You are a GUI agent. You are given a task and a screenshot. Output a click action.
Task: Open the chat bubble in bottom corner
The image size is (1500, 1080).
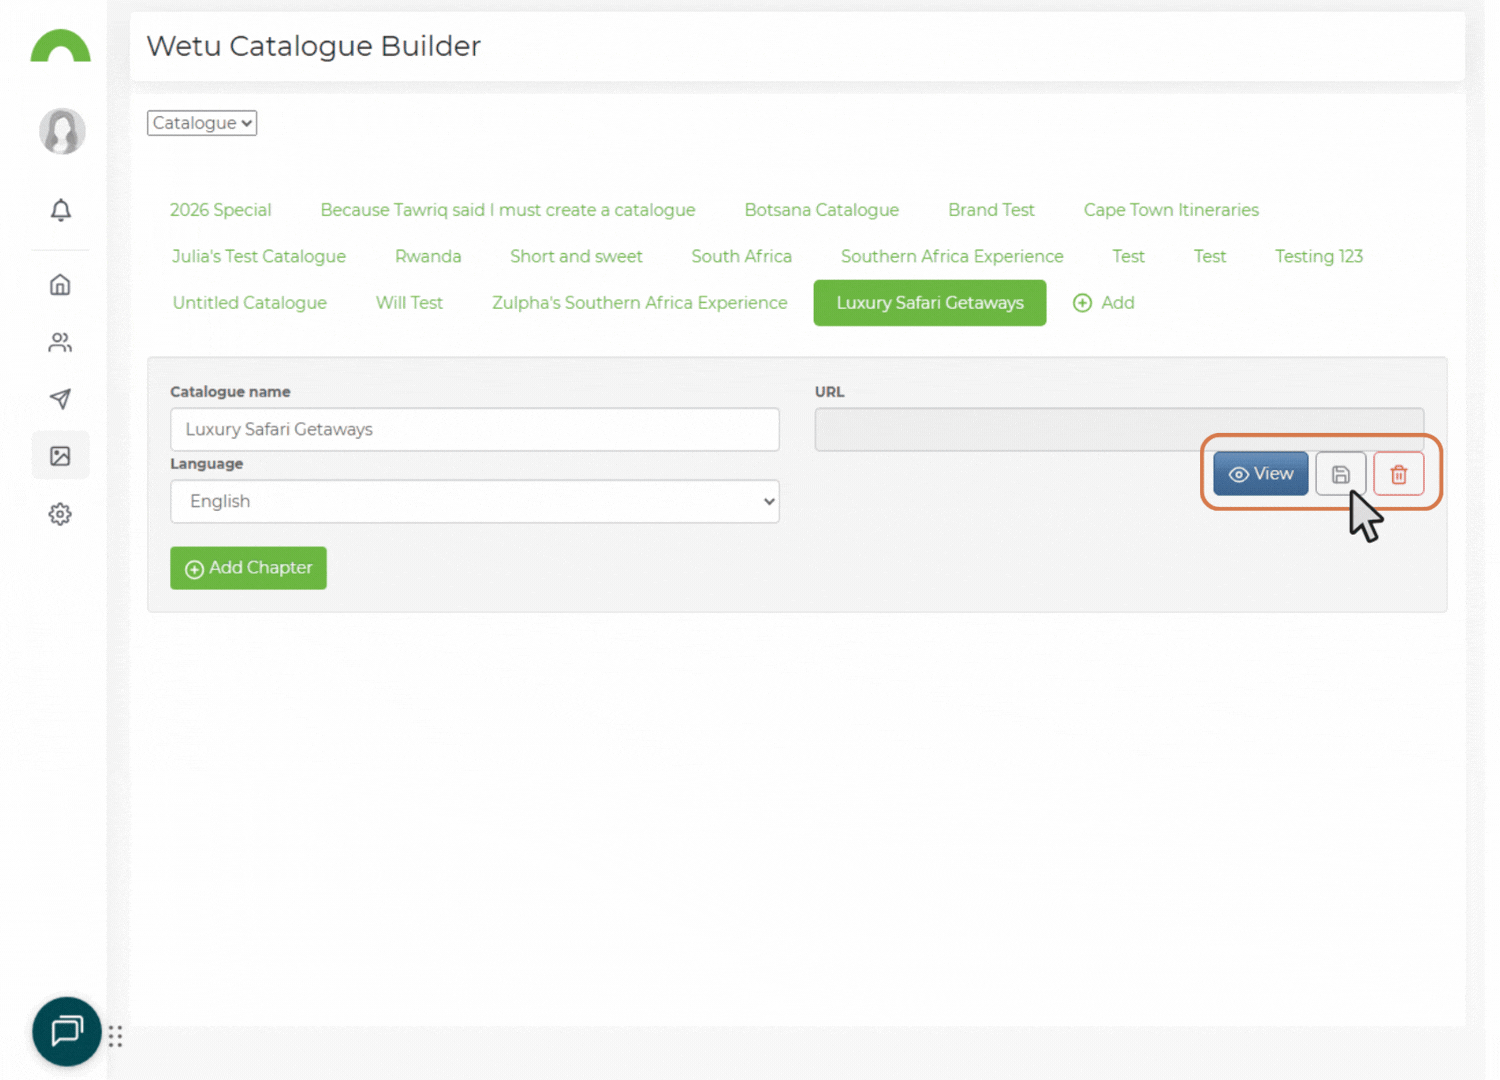pos(66,1031)
